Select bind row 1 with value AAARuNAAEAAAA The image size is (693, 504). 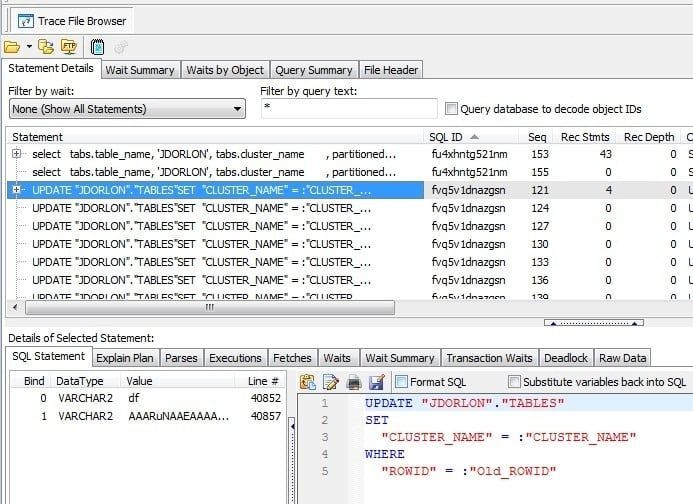(148, 416)
